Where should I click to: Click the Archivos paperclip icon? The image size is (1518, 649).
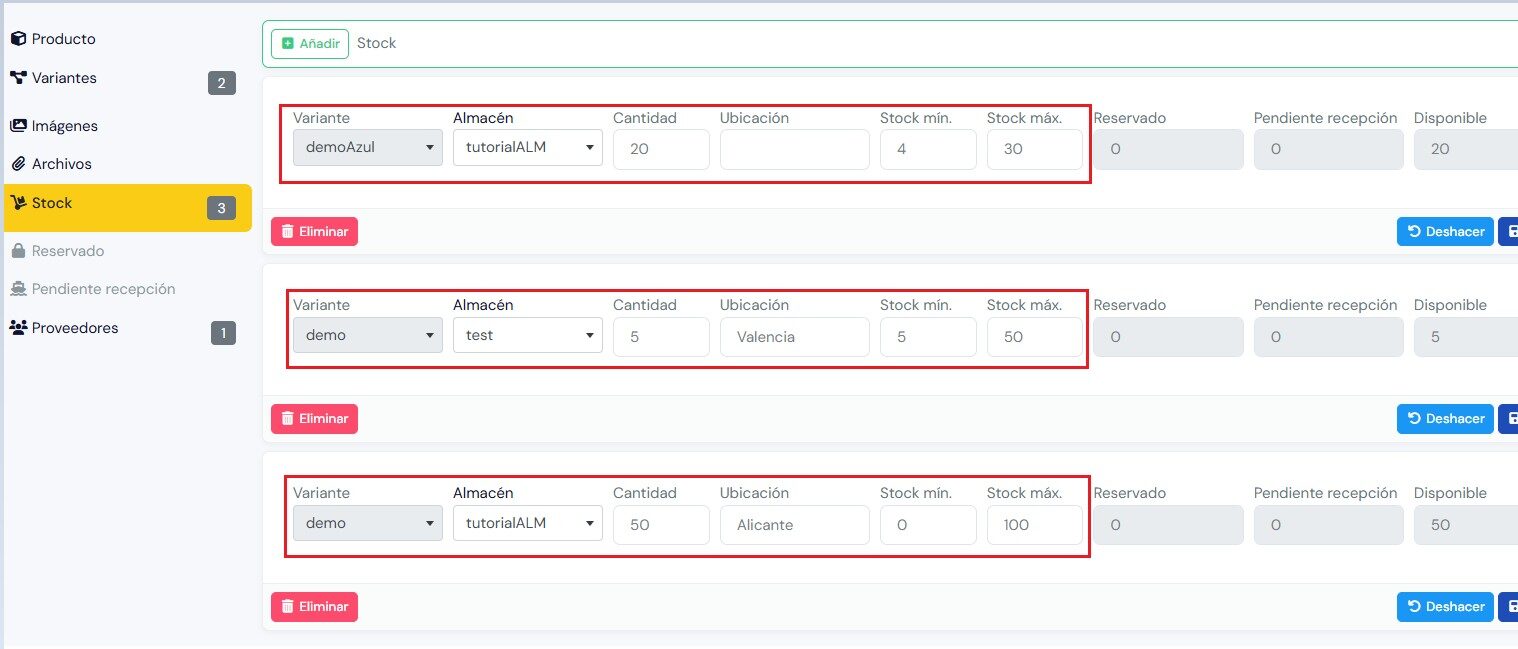point(18,164)
